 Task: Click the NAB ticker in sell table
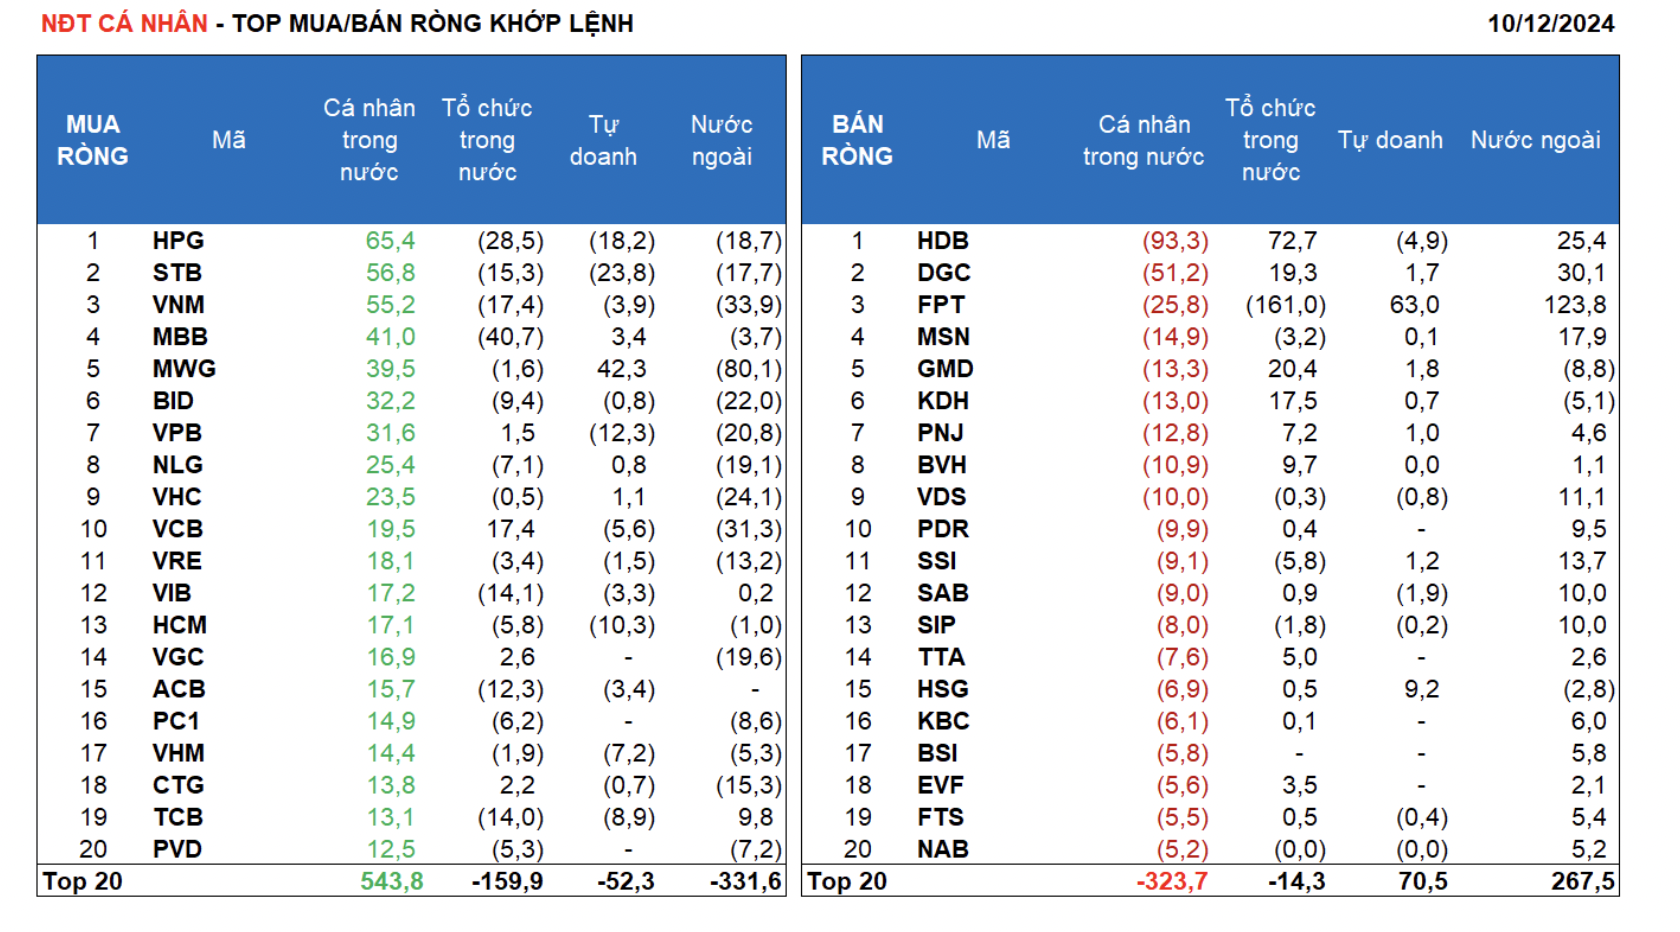tap(942, 849)
